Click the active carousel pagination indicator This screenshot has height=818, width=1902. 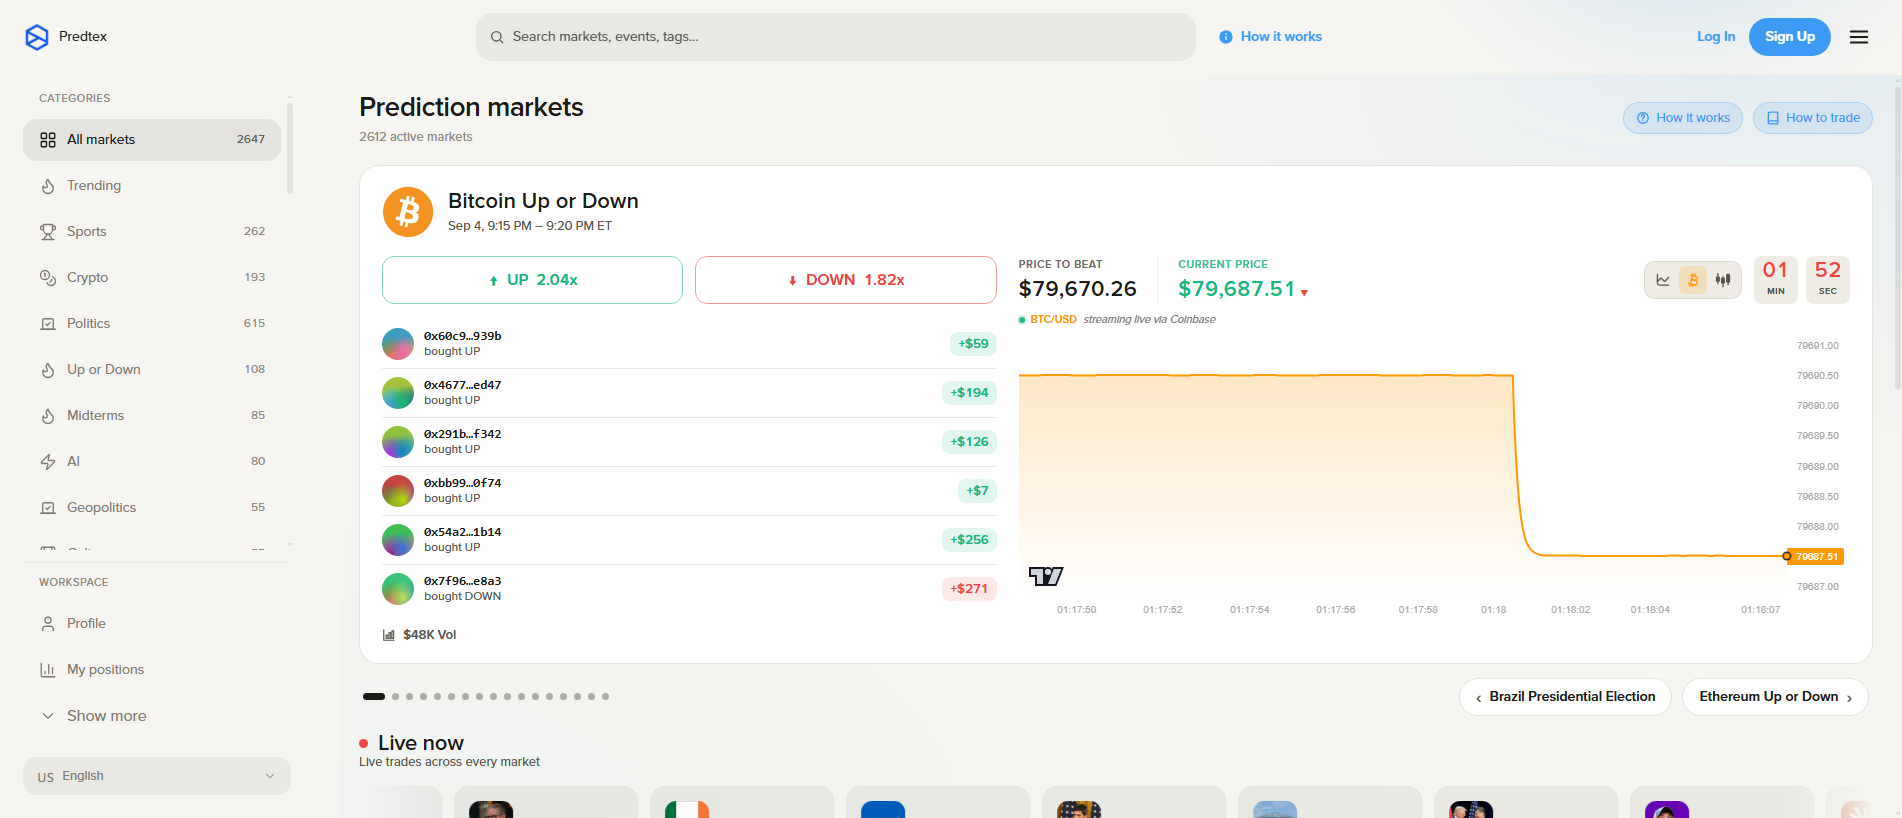[x=374, y=696]
